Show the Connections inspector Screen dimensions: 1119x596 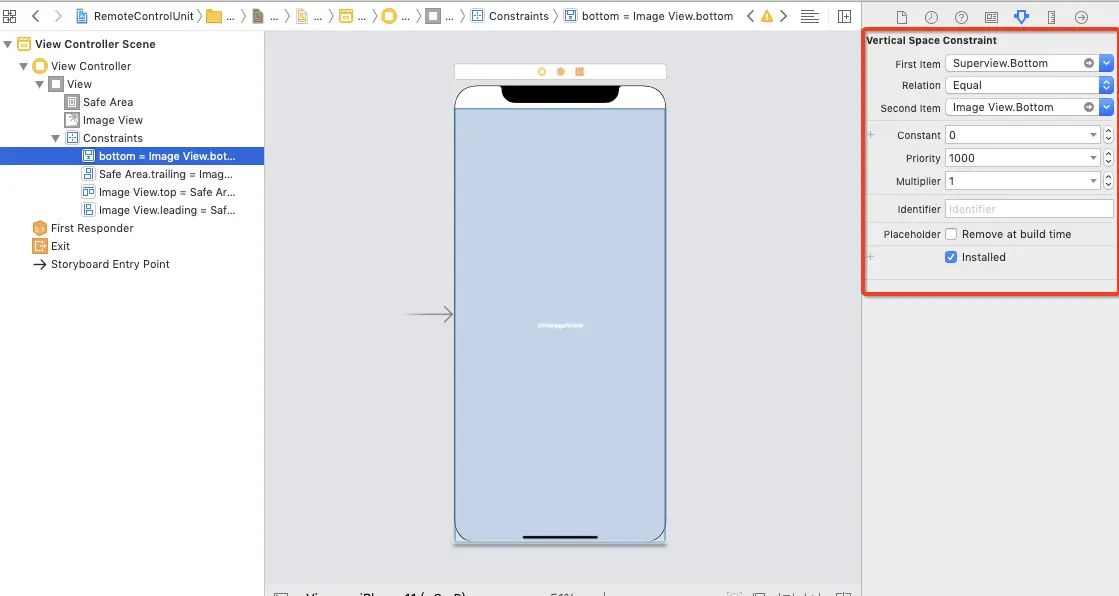click(1081, 17)
